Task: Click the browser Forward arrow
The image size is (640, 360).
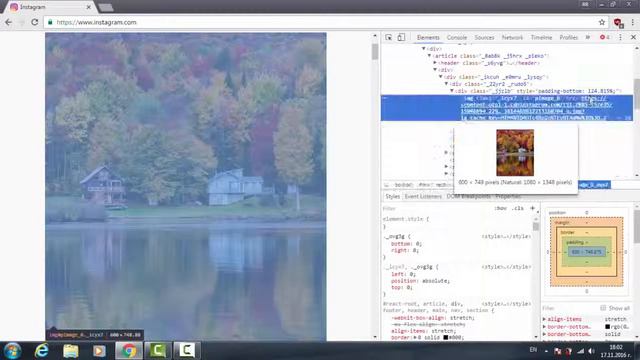Action: (22, 22)
